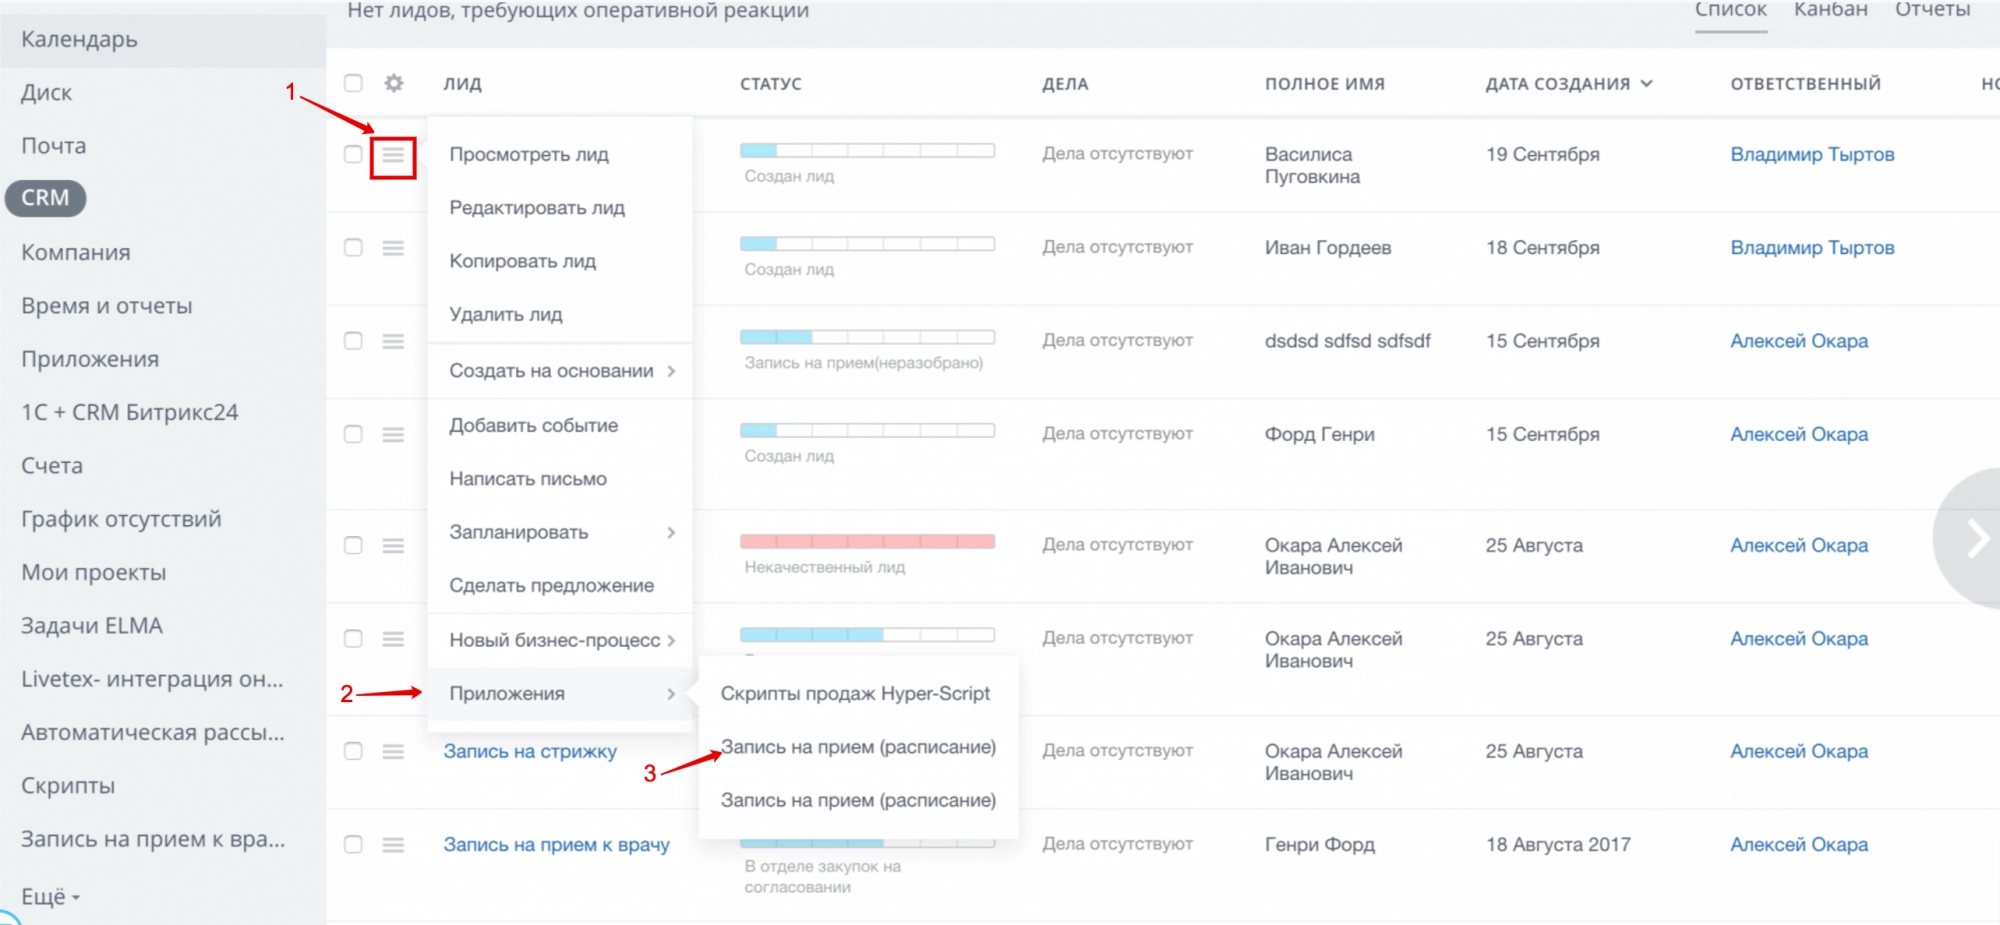Expand the Ещё sidebar section
The height and width of the screenshot is (925, 2000).
pos(50,897)
